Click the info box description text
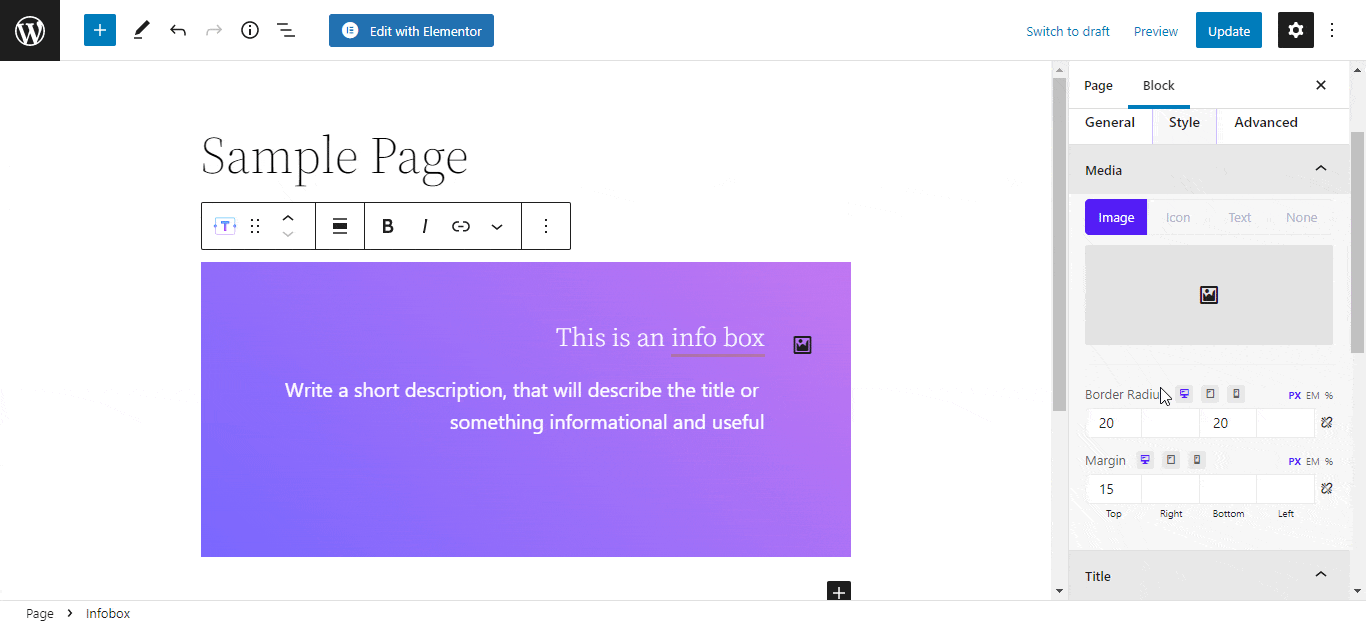This screenshot has height=625, width=1366. [x=524, y=406]
